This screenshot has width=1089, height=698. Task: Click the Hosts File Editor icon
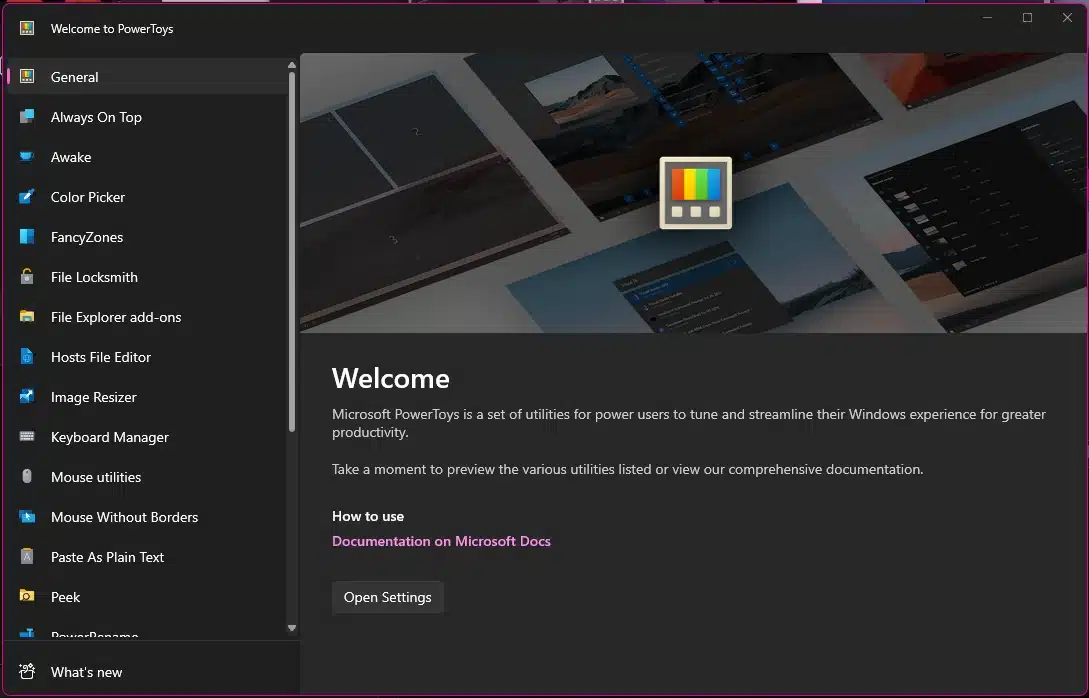point(27,357)
